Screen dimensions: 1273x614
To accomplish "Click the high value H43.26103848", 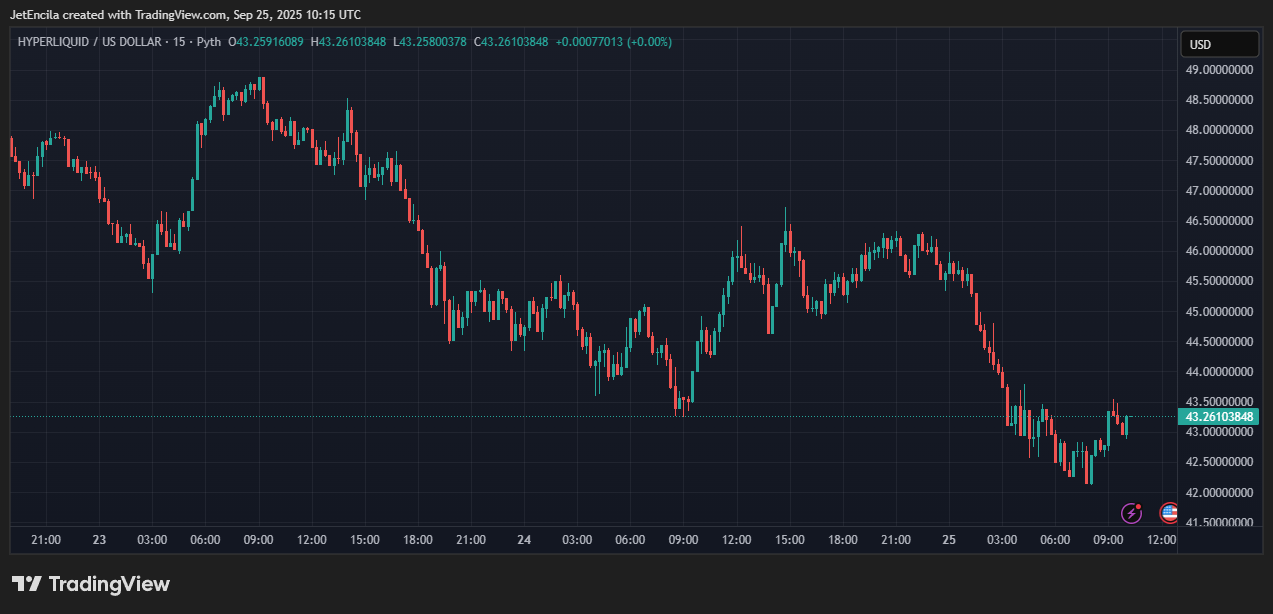I will (348, 42).
